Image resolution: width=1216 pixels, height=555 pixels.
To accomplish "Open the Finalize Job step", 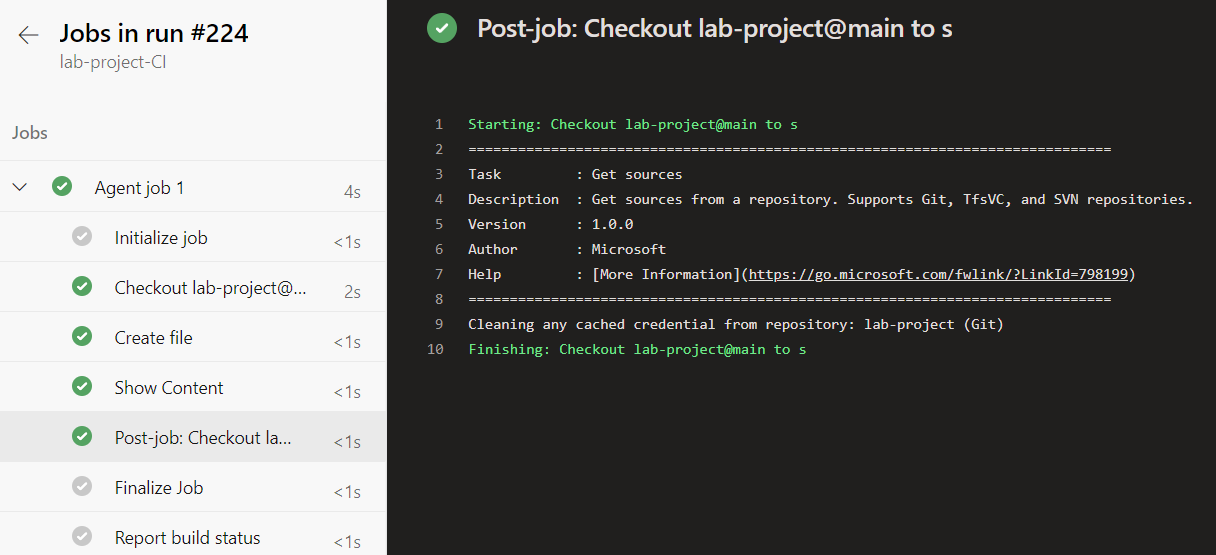I will [193, 487].
